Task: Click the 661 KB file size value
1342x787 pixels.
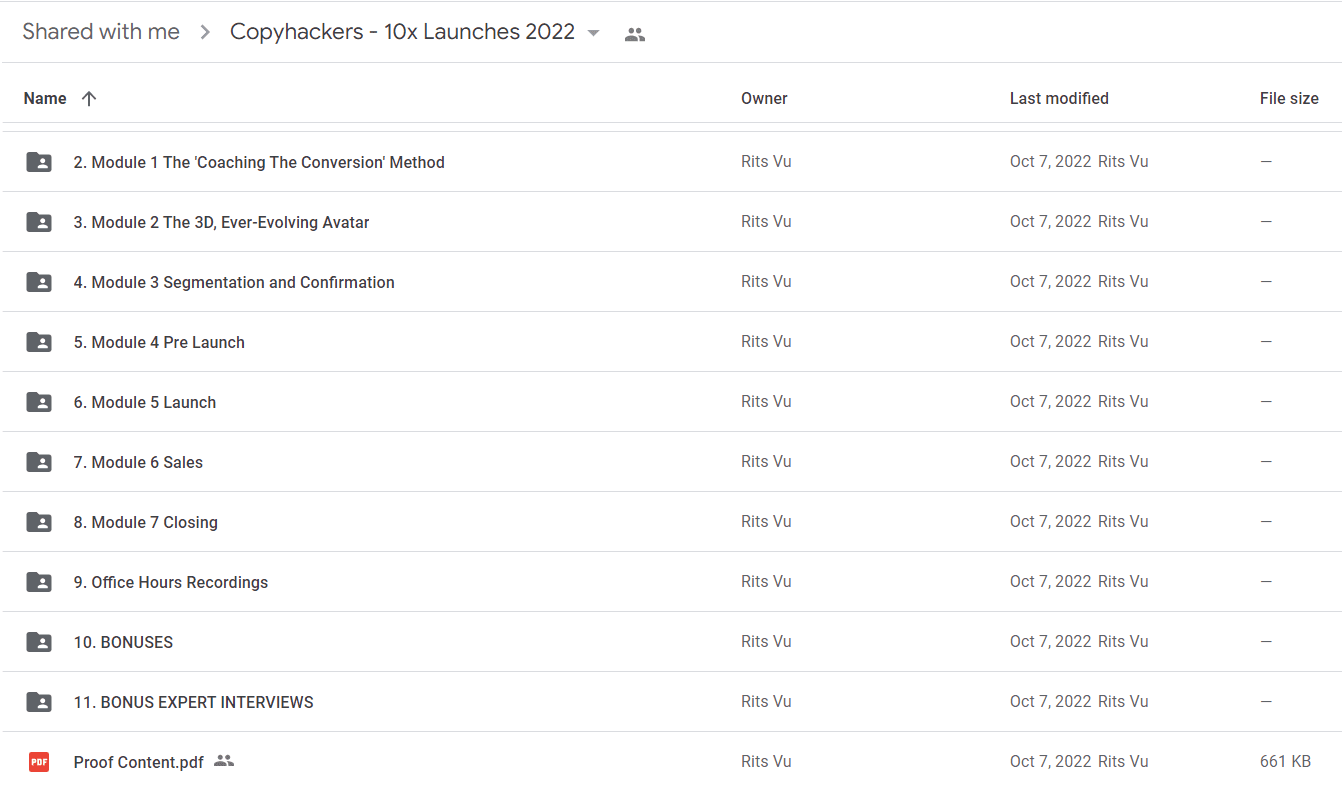Action: (x=1285, y=761)
